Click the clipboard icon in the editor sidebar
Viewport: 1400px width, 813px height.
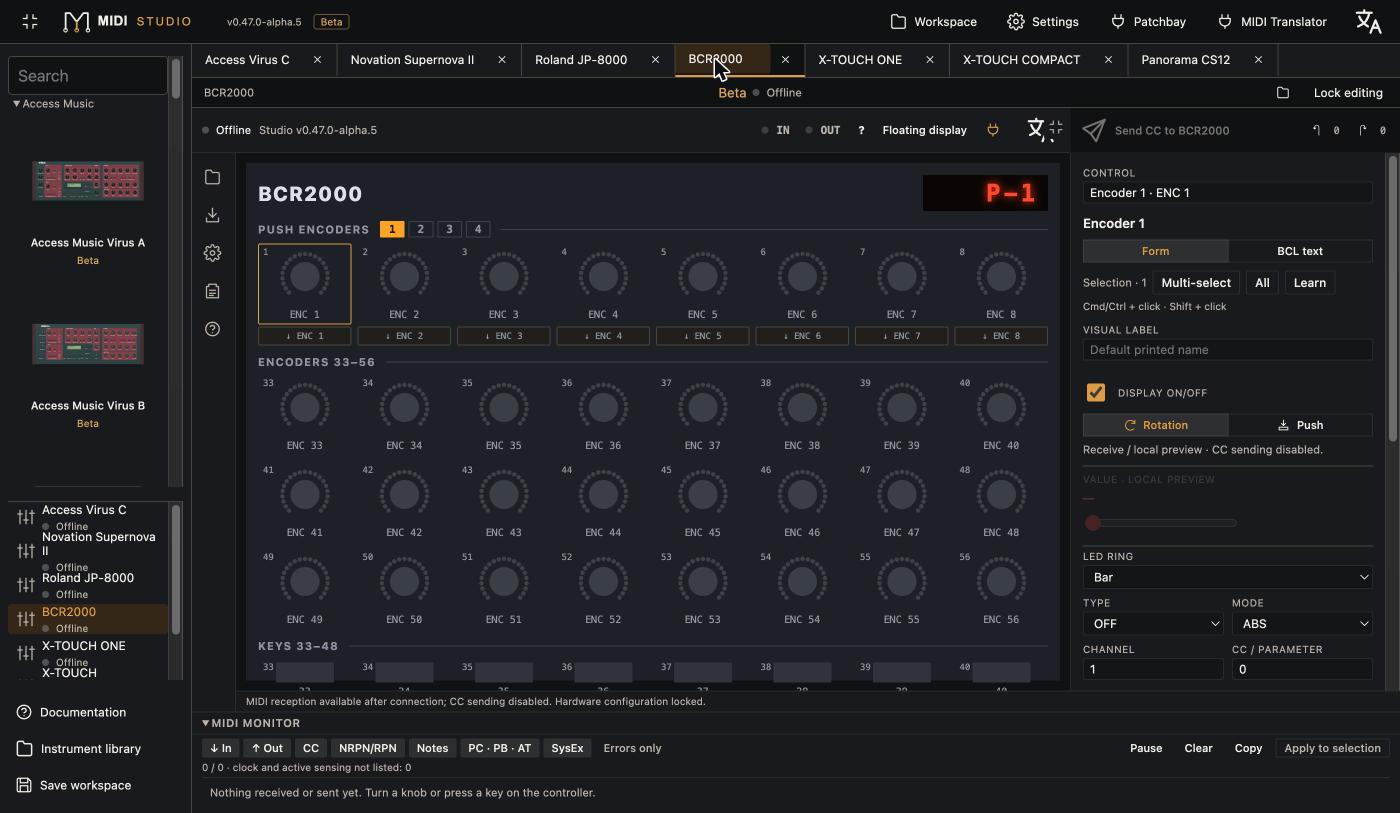click(212, 291)
